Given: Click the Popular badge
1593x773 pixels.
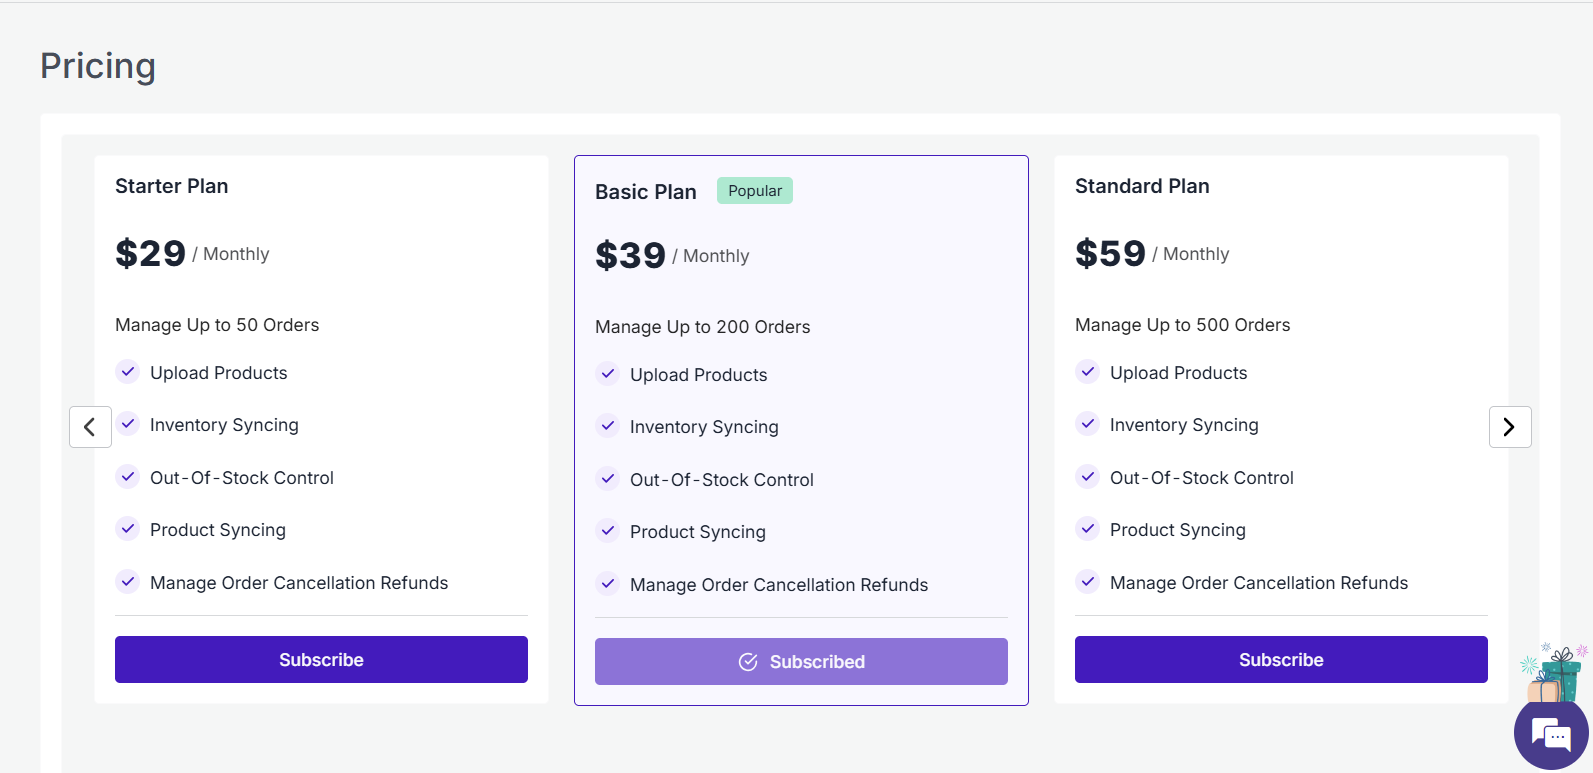Looking at the screenshot, I should click(x=755, y=191).
